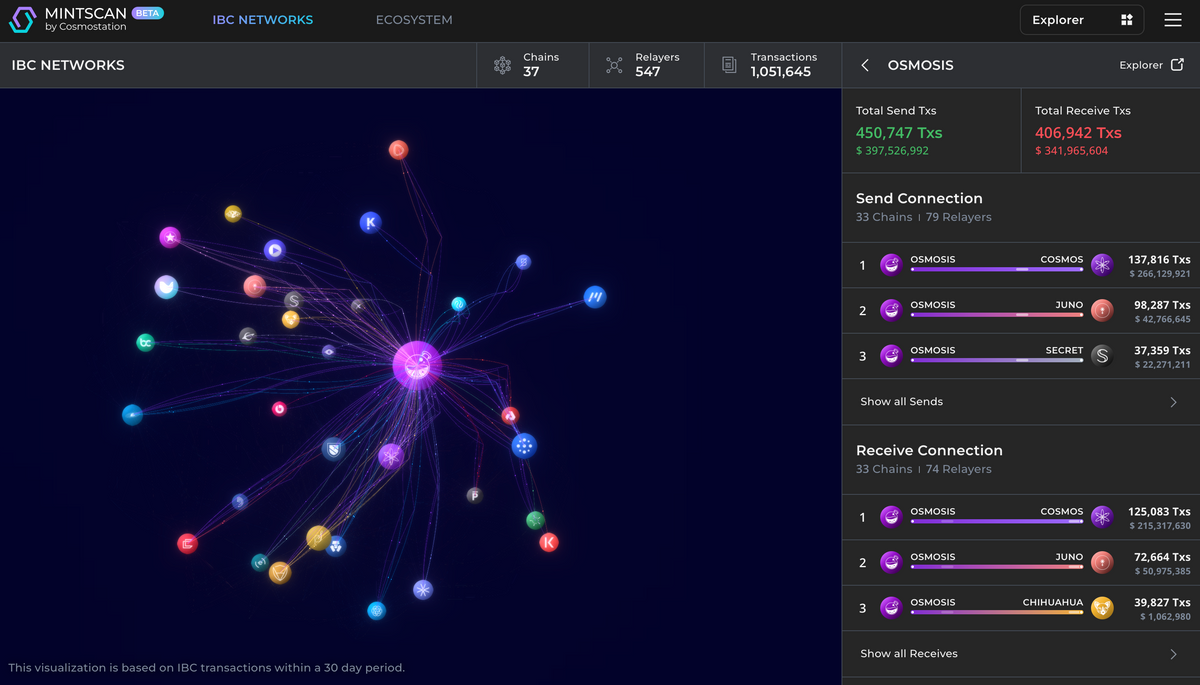Switch to the ECOSYSTEM tab

pos(414,20)
